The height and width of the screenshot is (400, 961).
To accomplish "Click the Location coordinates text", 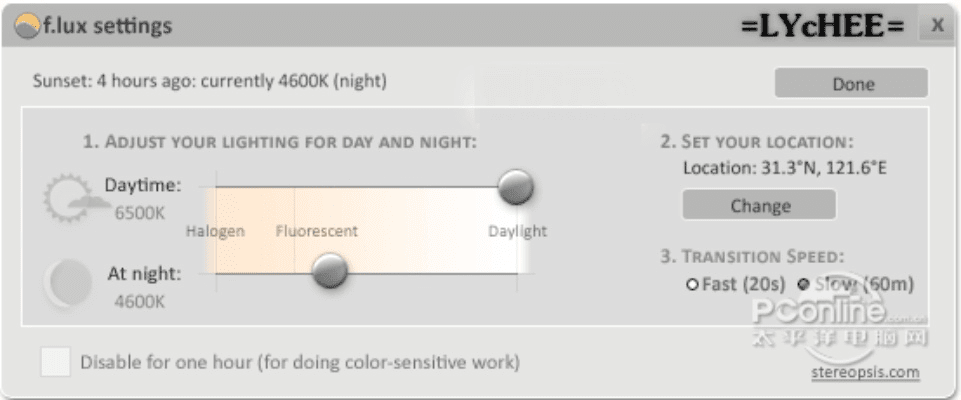I will 785,167.
